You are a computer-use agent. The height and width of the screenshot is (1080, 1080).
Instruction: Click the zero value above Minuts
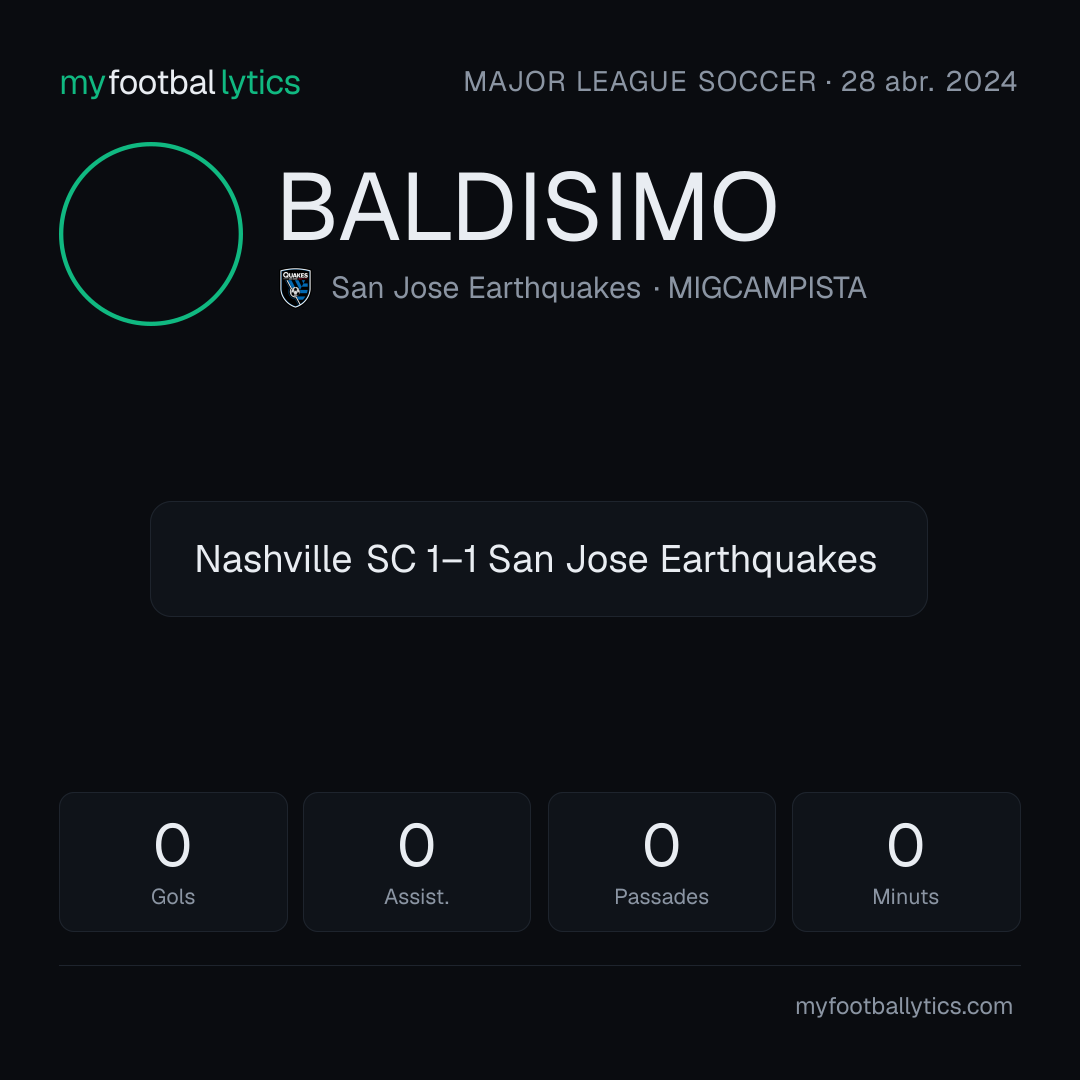905,845
